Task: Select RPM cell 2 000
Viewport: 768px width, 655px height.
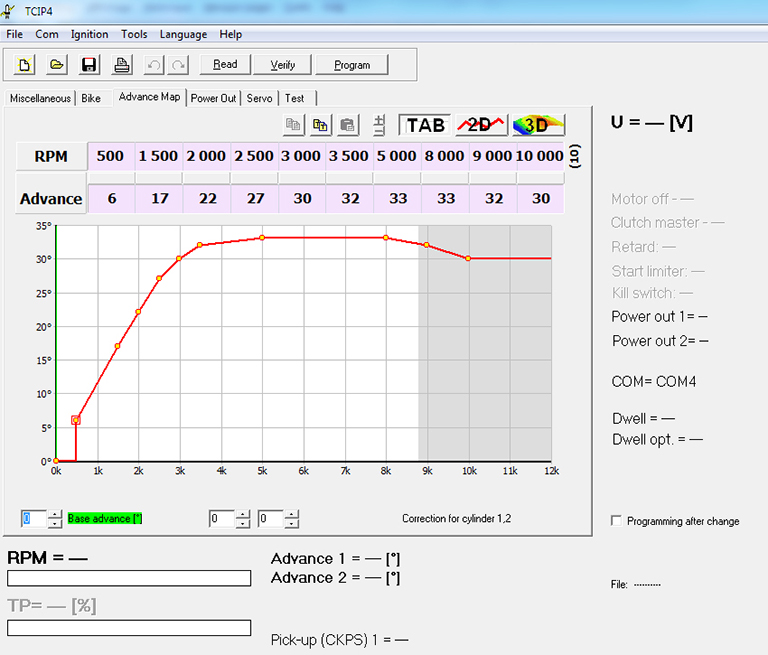Action: (207, 156)
